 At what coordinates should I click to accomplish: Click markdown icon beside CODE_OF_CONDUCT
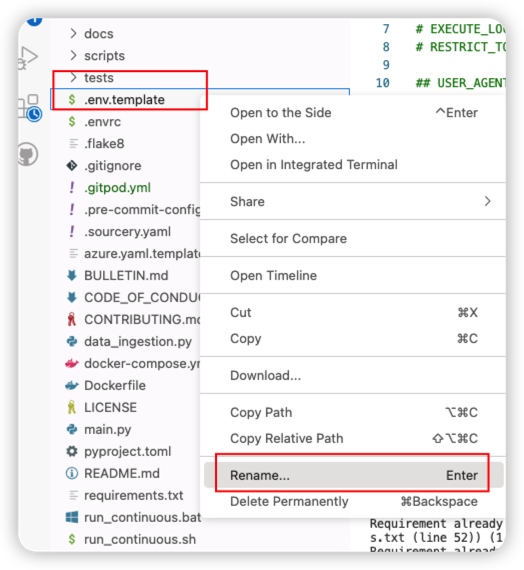(72, 297)
